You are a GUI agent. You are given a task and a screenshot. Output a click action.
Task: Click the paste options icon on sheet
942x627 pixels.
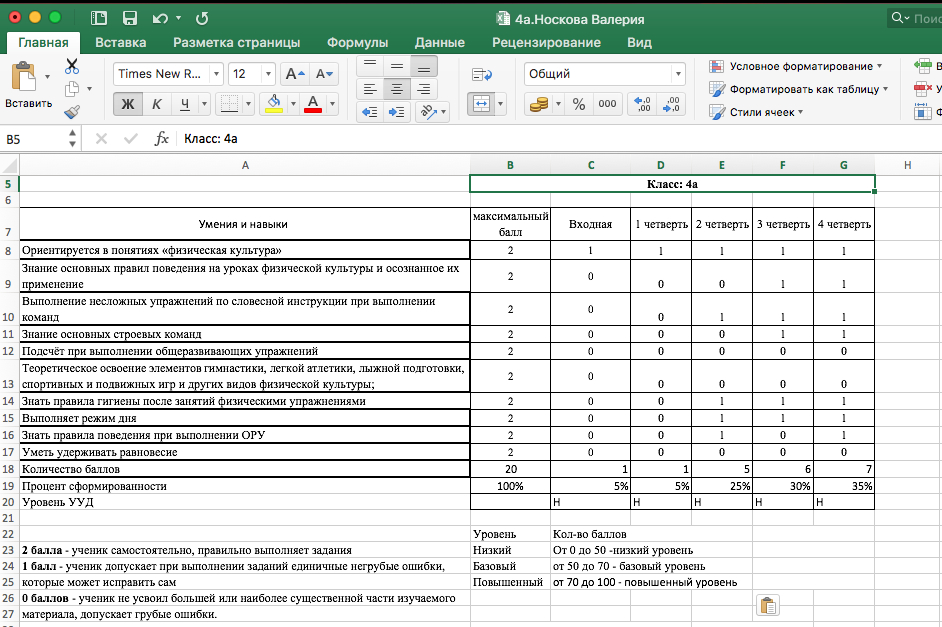(768, 605)
